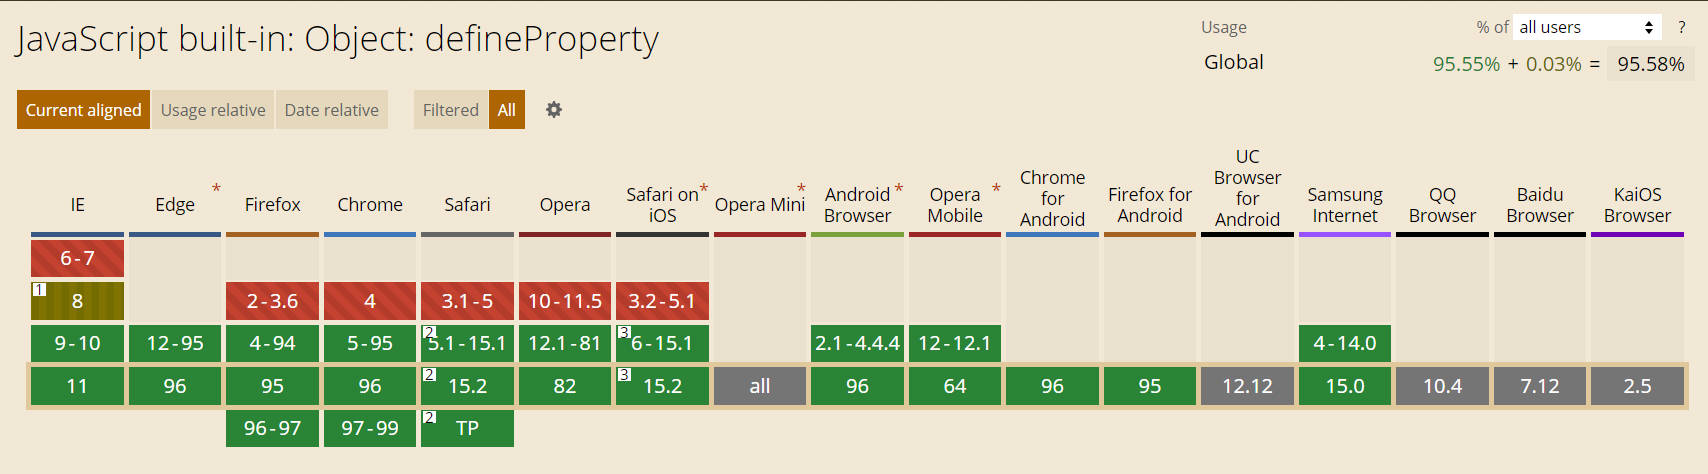The width and height of the screenshot is (1708, 474).
Task: Click note 1 marker on IE 8
Action: (x=39, y=290)
